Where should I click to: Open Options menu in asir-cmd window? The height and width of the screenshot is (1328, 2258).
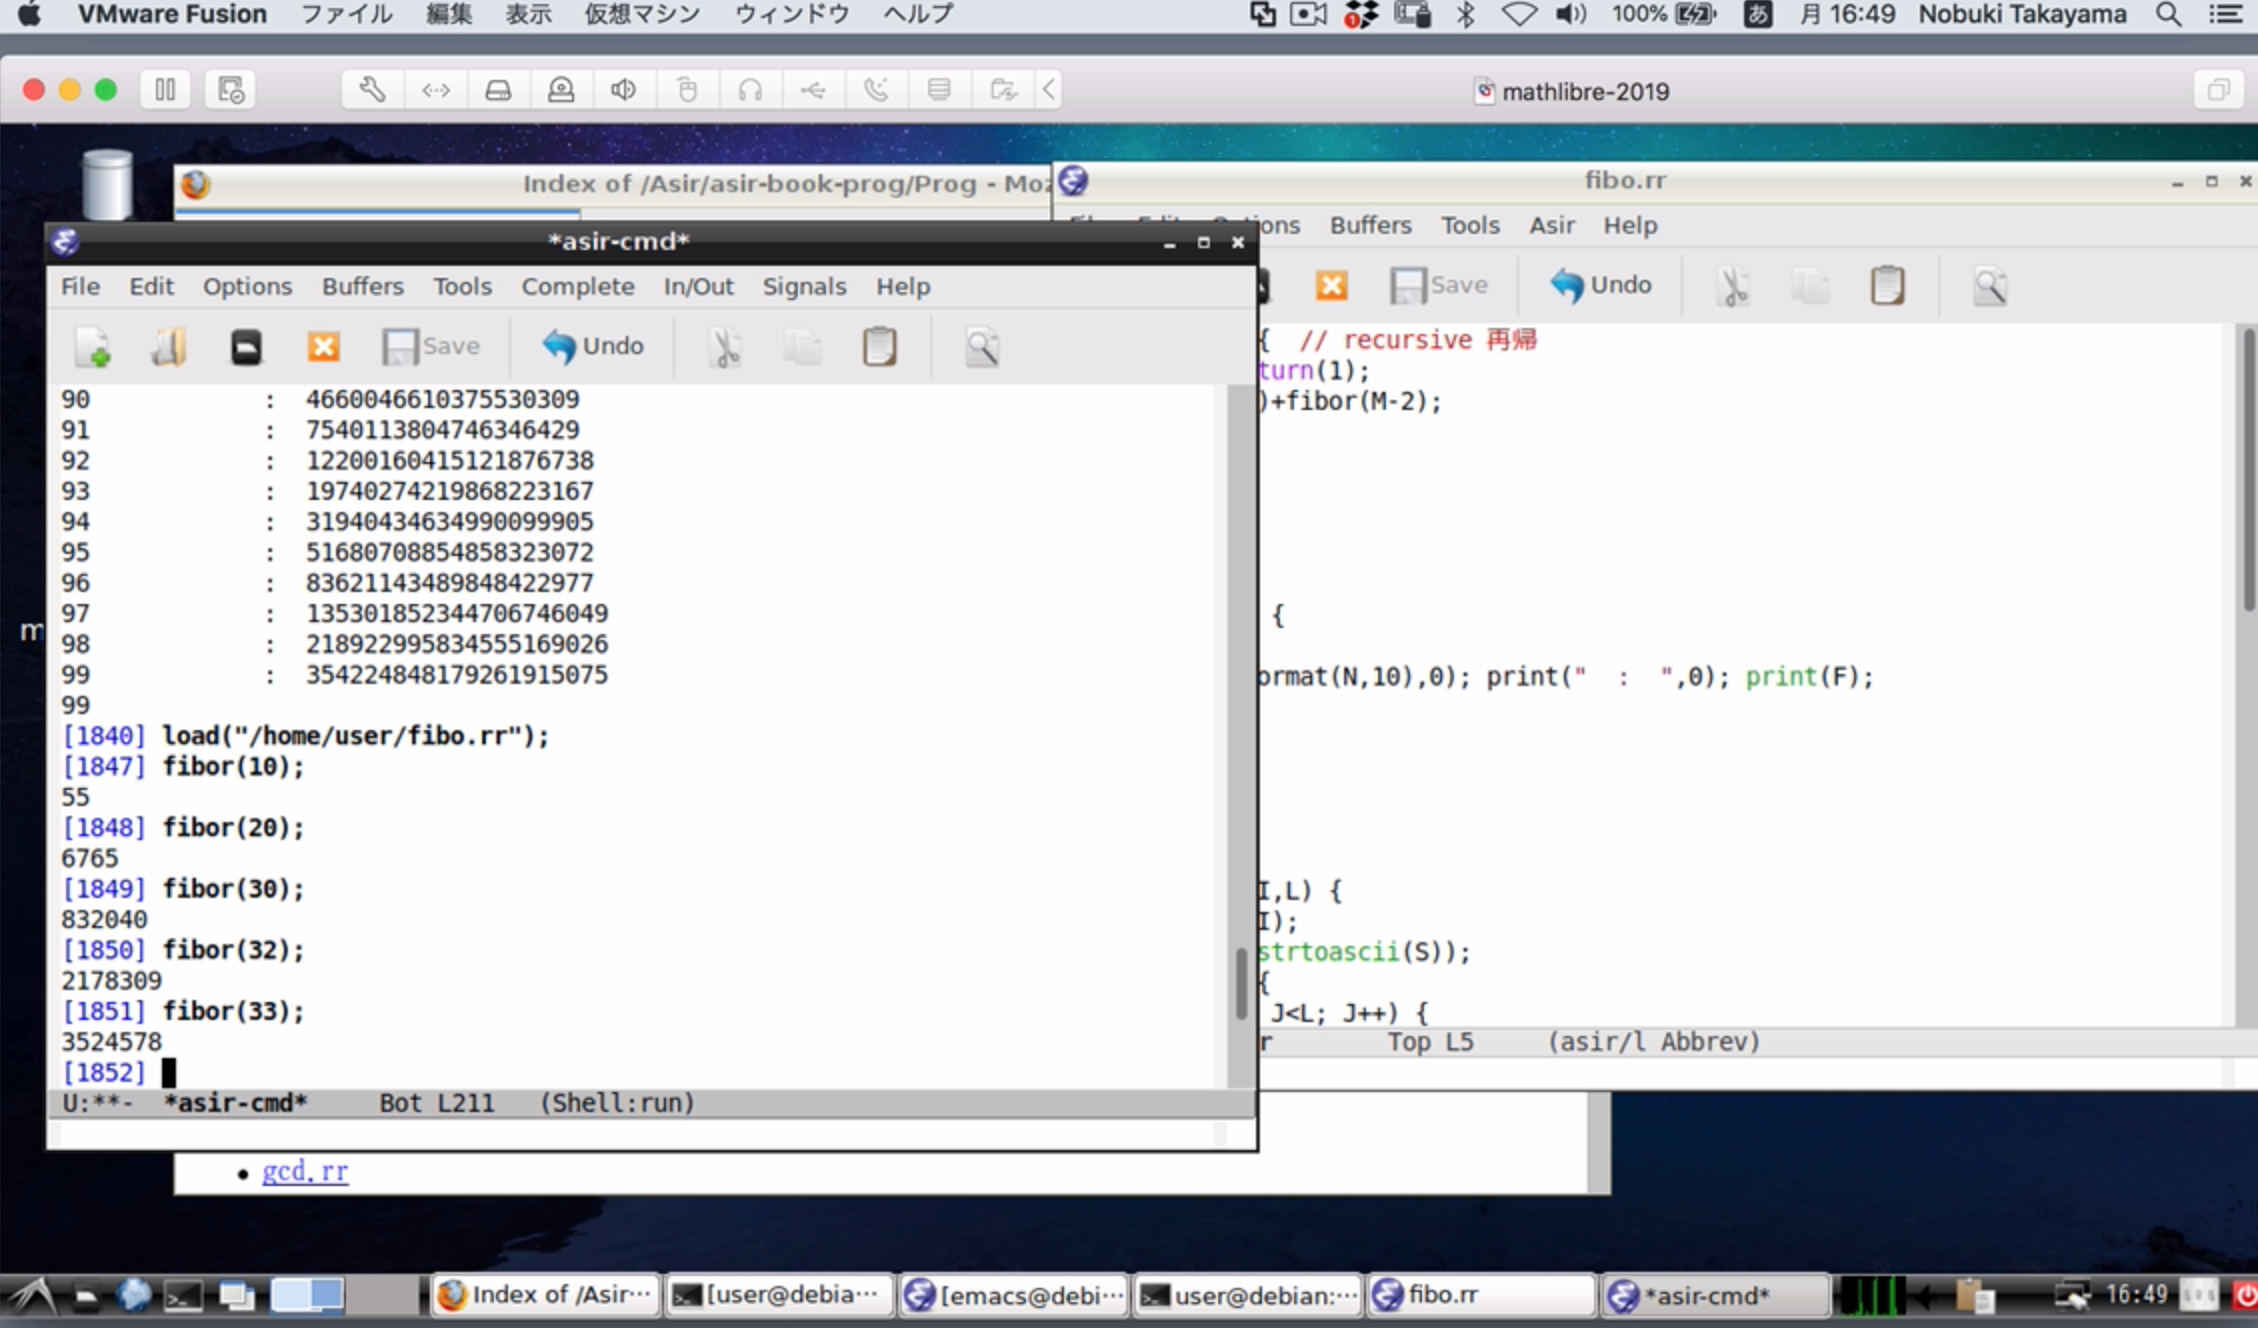pos(247,286)
